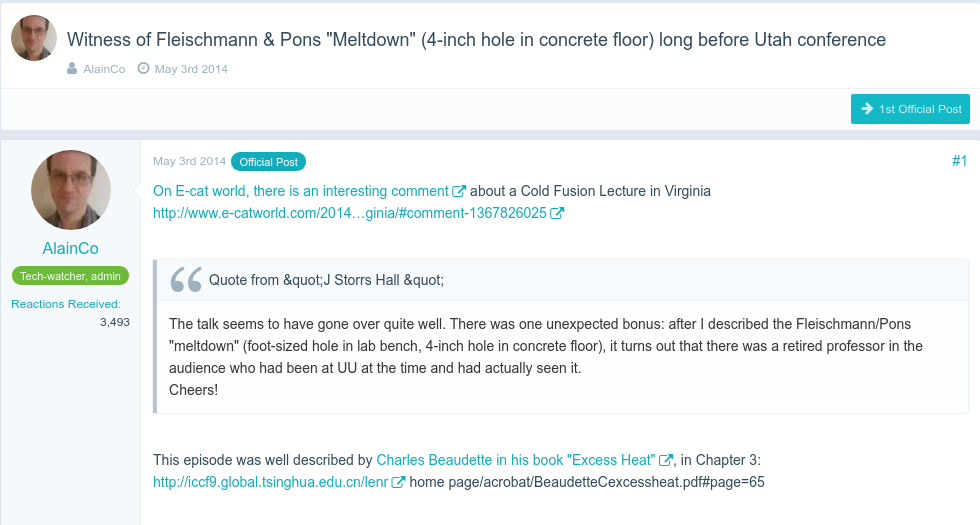The image size is (980, 525).
Task: Click the 1st Official Post button
Action: coord(910,109)
